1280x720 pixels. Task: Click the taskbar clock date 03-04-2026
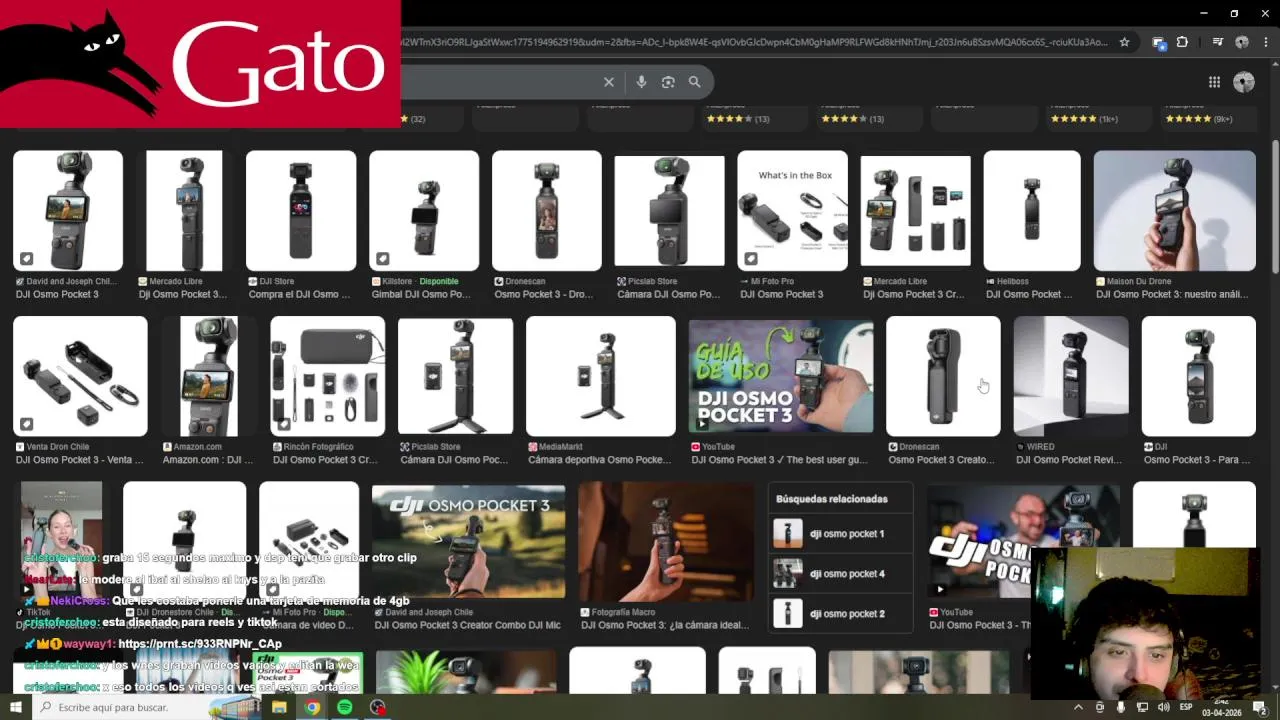coord(1221,712)
